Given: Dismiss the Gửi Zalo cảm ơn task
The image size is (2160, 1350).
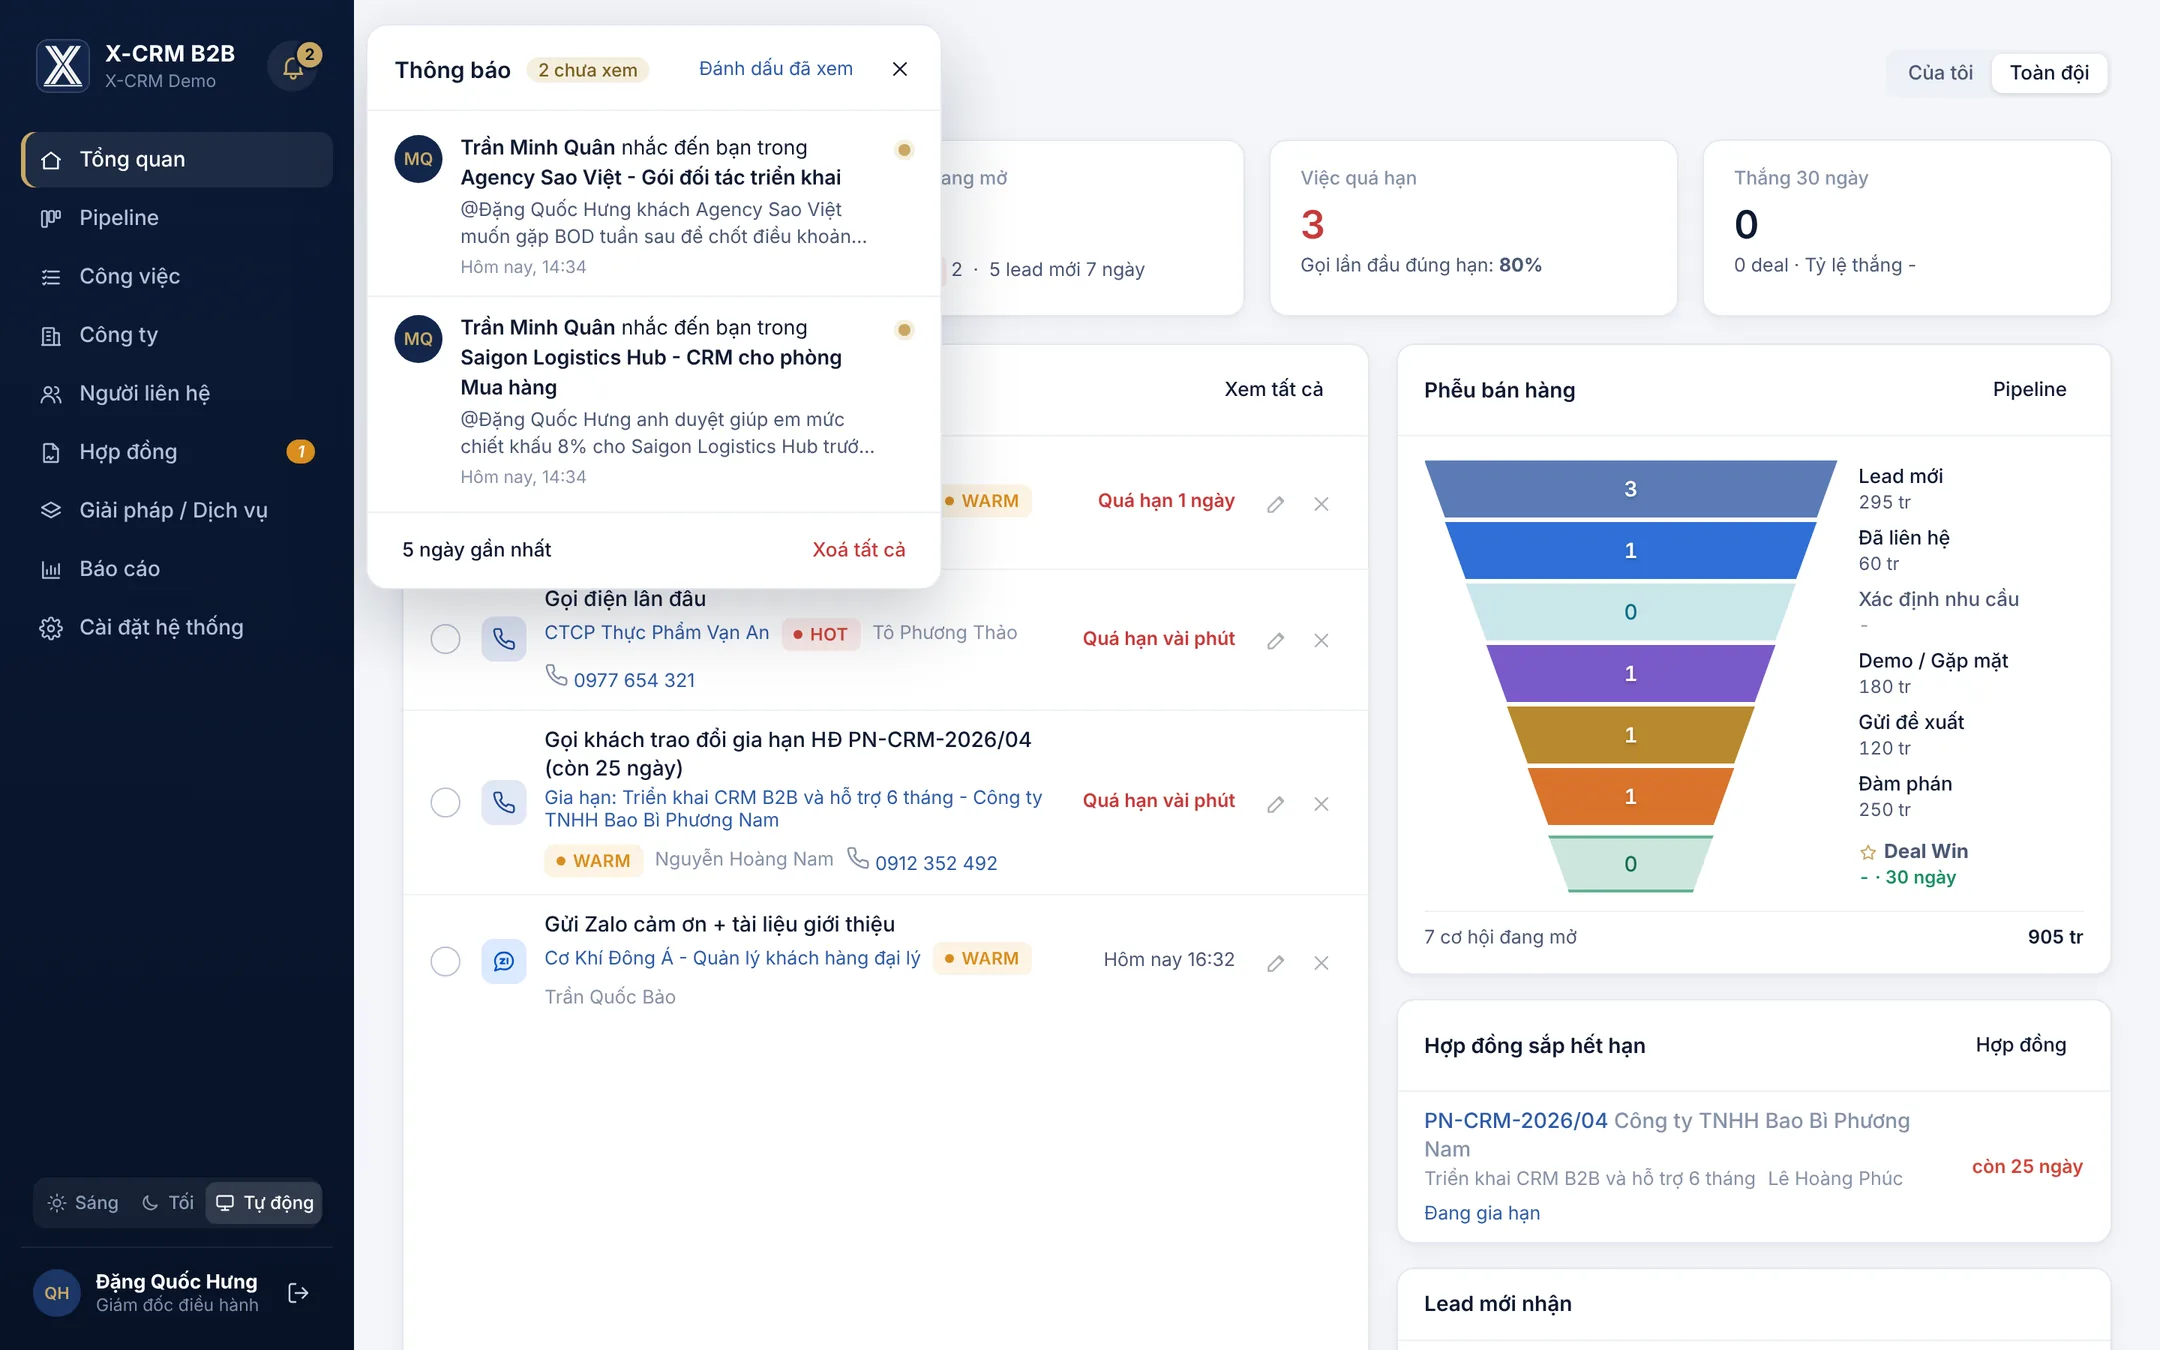Looking at the screenshot, I should (x=1321, y=963).
